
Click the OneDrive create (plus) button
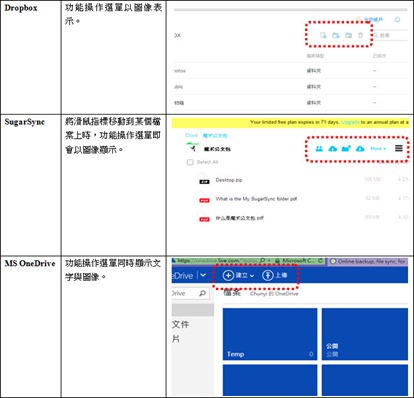238,275
